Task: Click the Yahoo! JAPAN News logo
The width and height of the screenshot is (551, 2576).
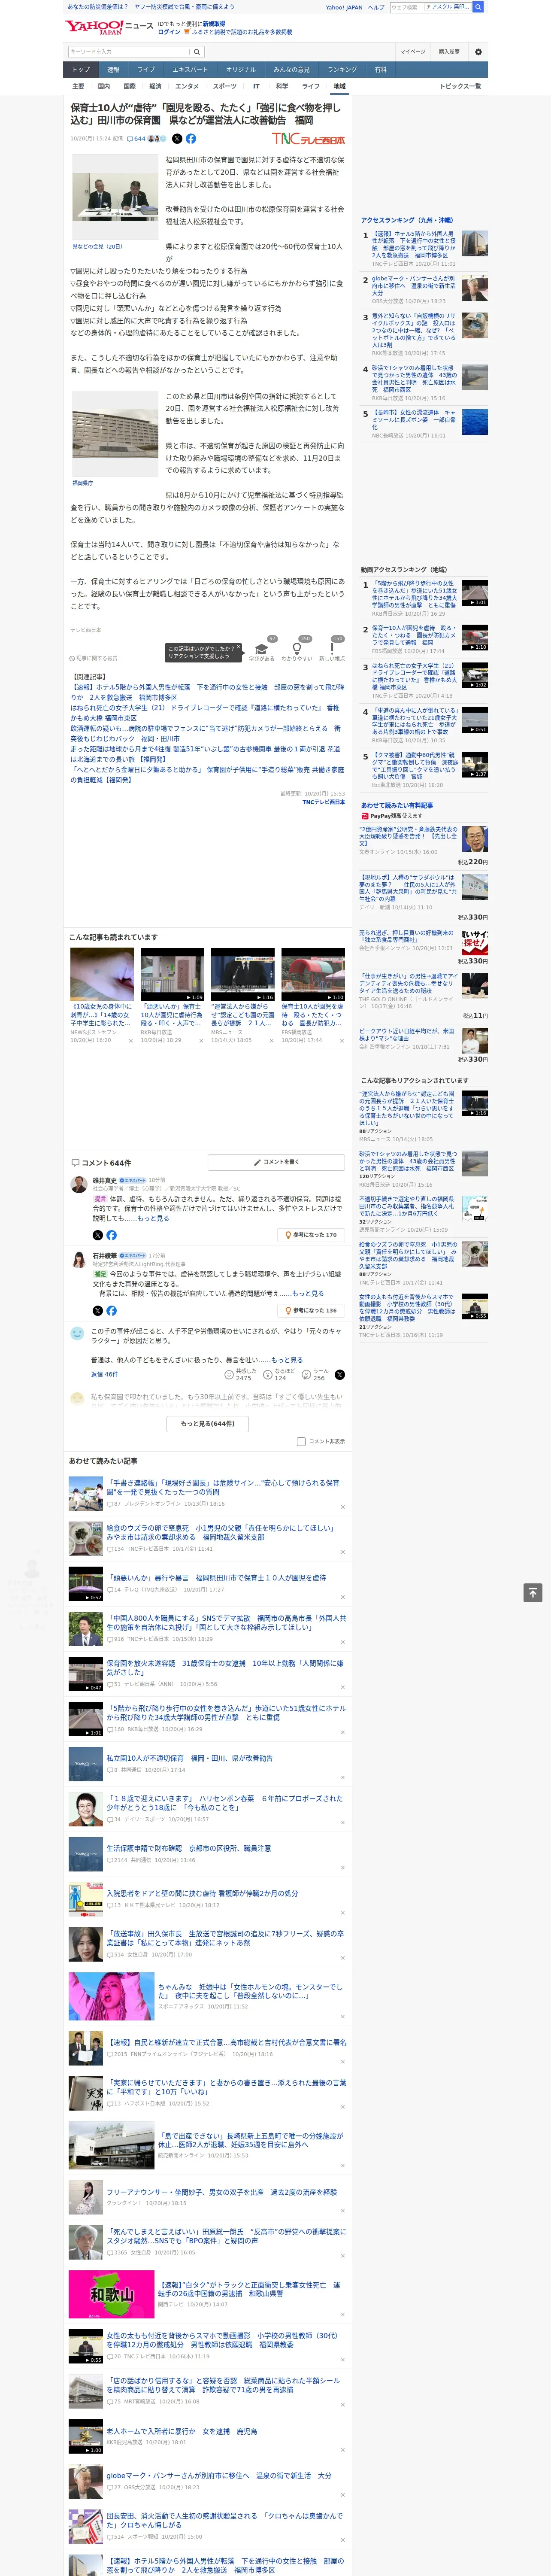Action: [109, 27]
